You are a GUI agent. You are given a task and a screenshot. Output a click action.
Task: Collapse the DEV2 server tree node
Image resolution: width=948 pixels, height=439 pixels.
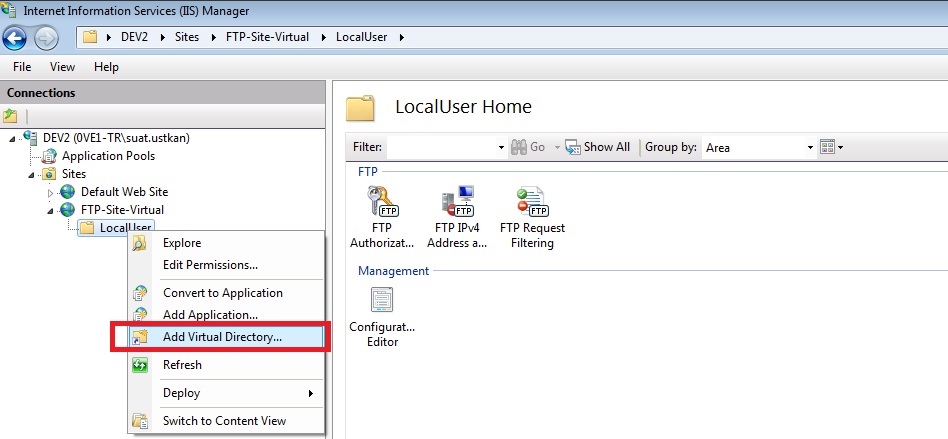pyautogui.click(x=13, y=139)
